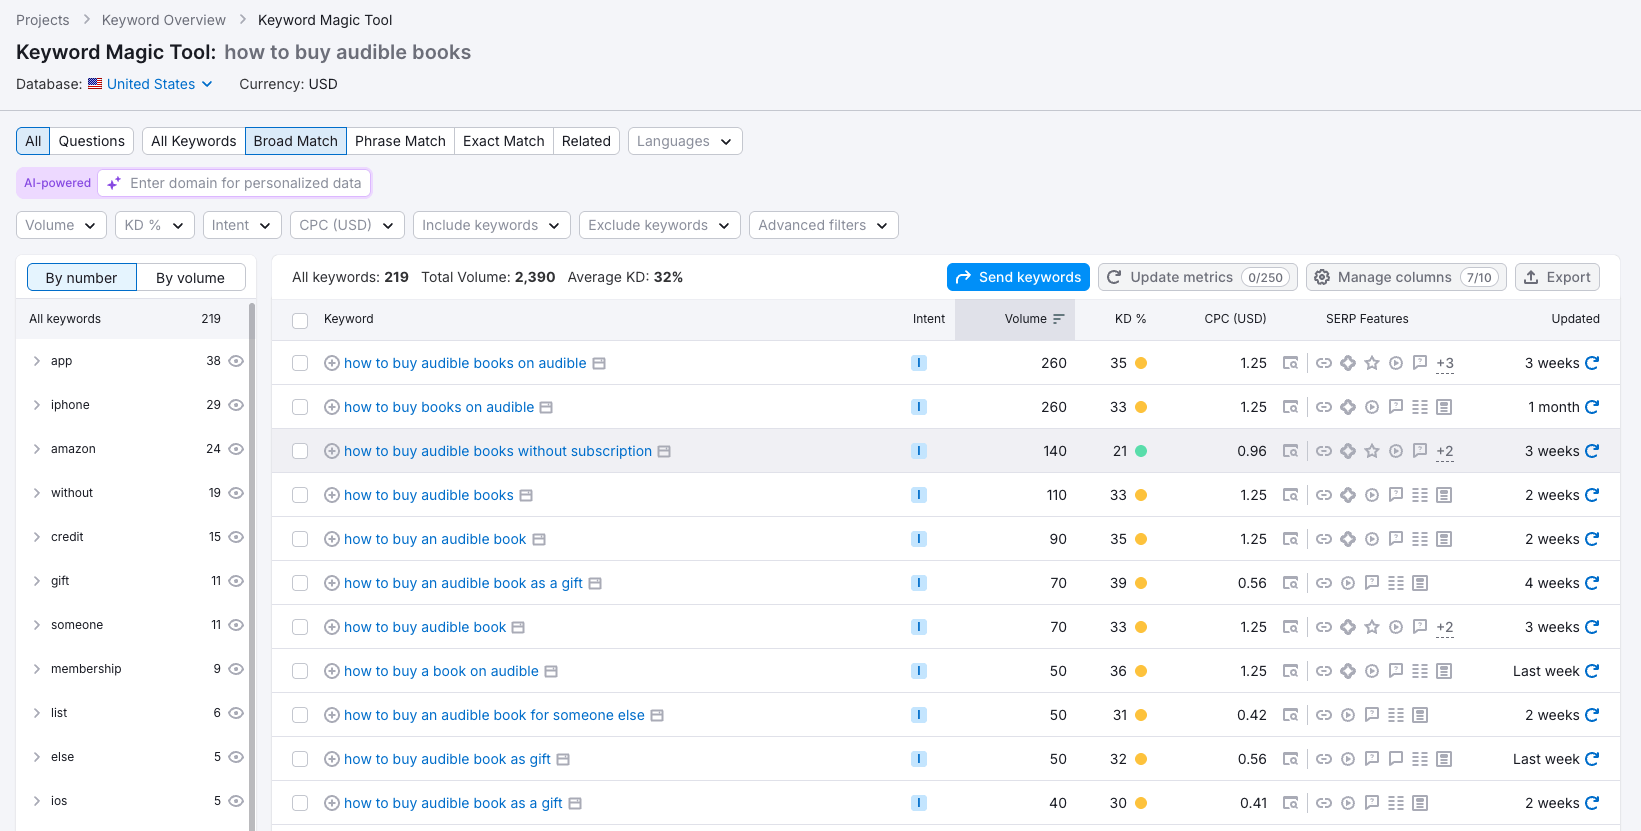Image resolution: width=1641 pixels, height=831 pixels.
Task: Tick checkbox for 'how to buy an audible book as a gift'
Action: [300, 583]
